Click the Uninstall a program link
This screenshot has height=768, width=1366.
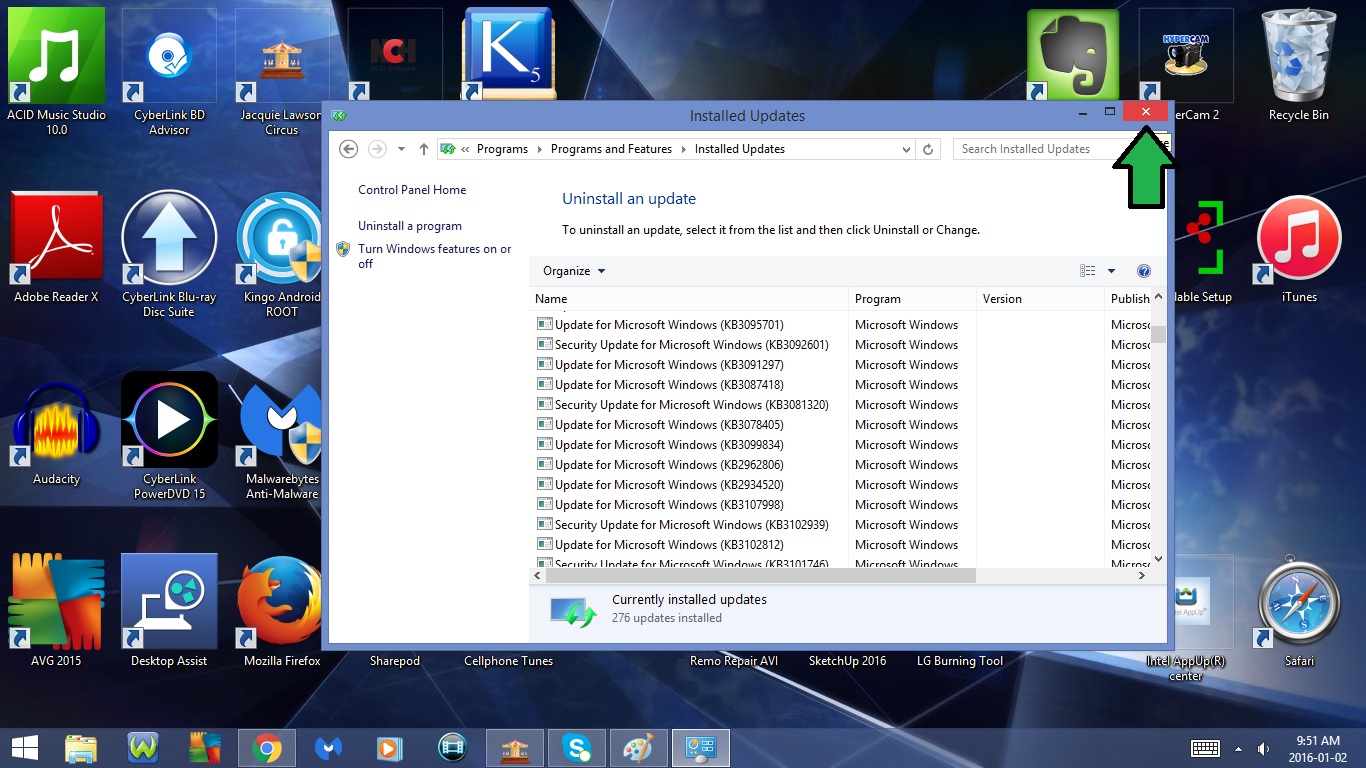[410, 226]
